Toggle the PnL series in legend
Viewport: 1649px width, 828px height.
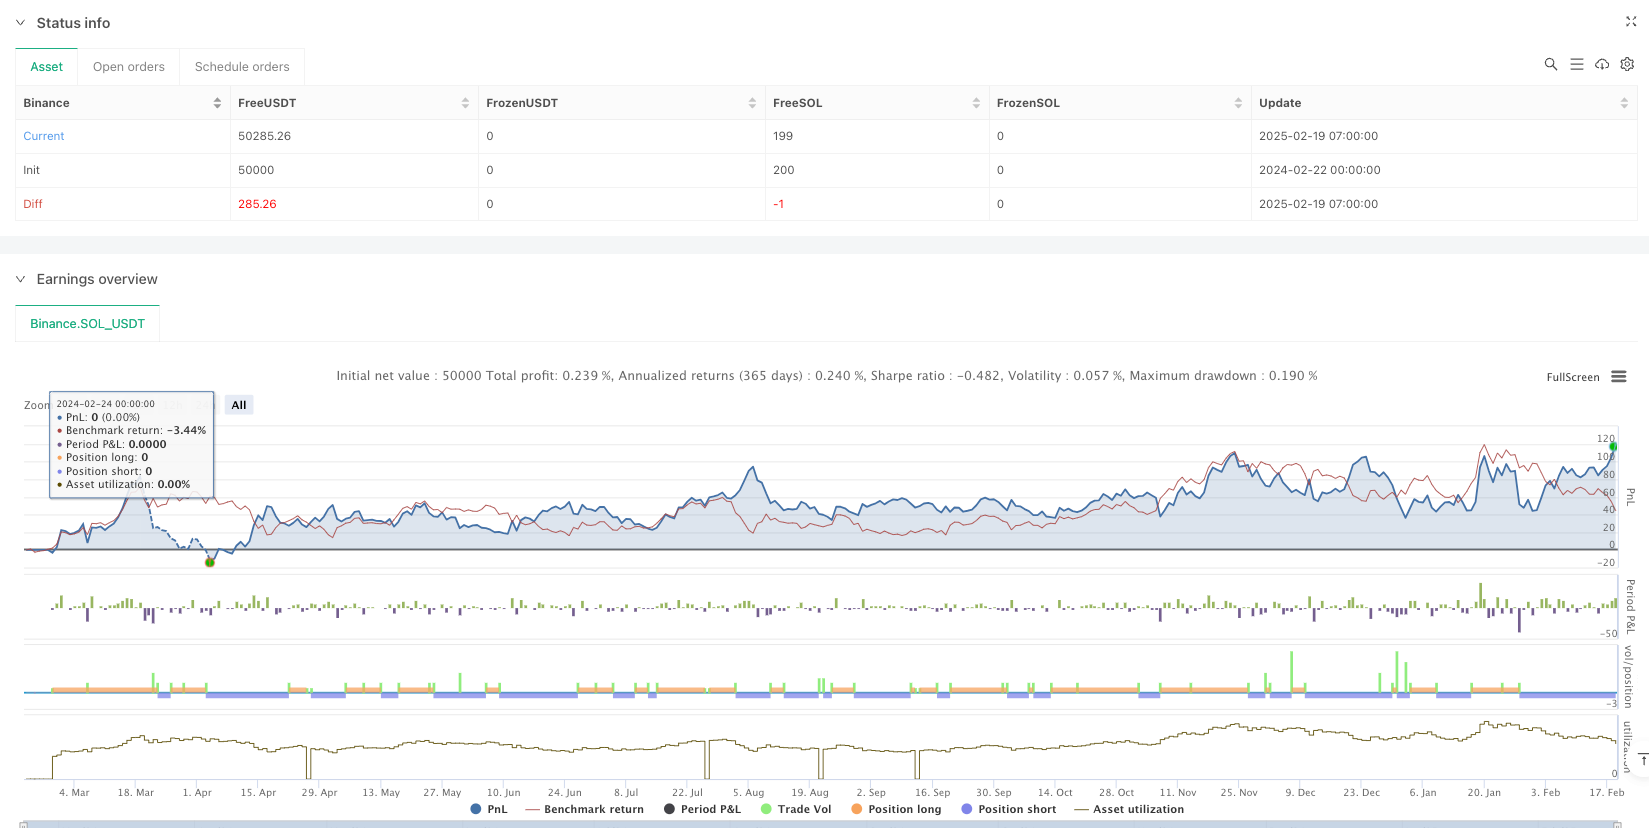[489, 809]
